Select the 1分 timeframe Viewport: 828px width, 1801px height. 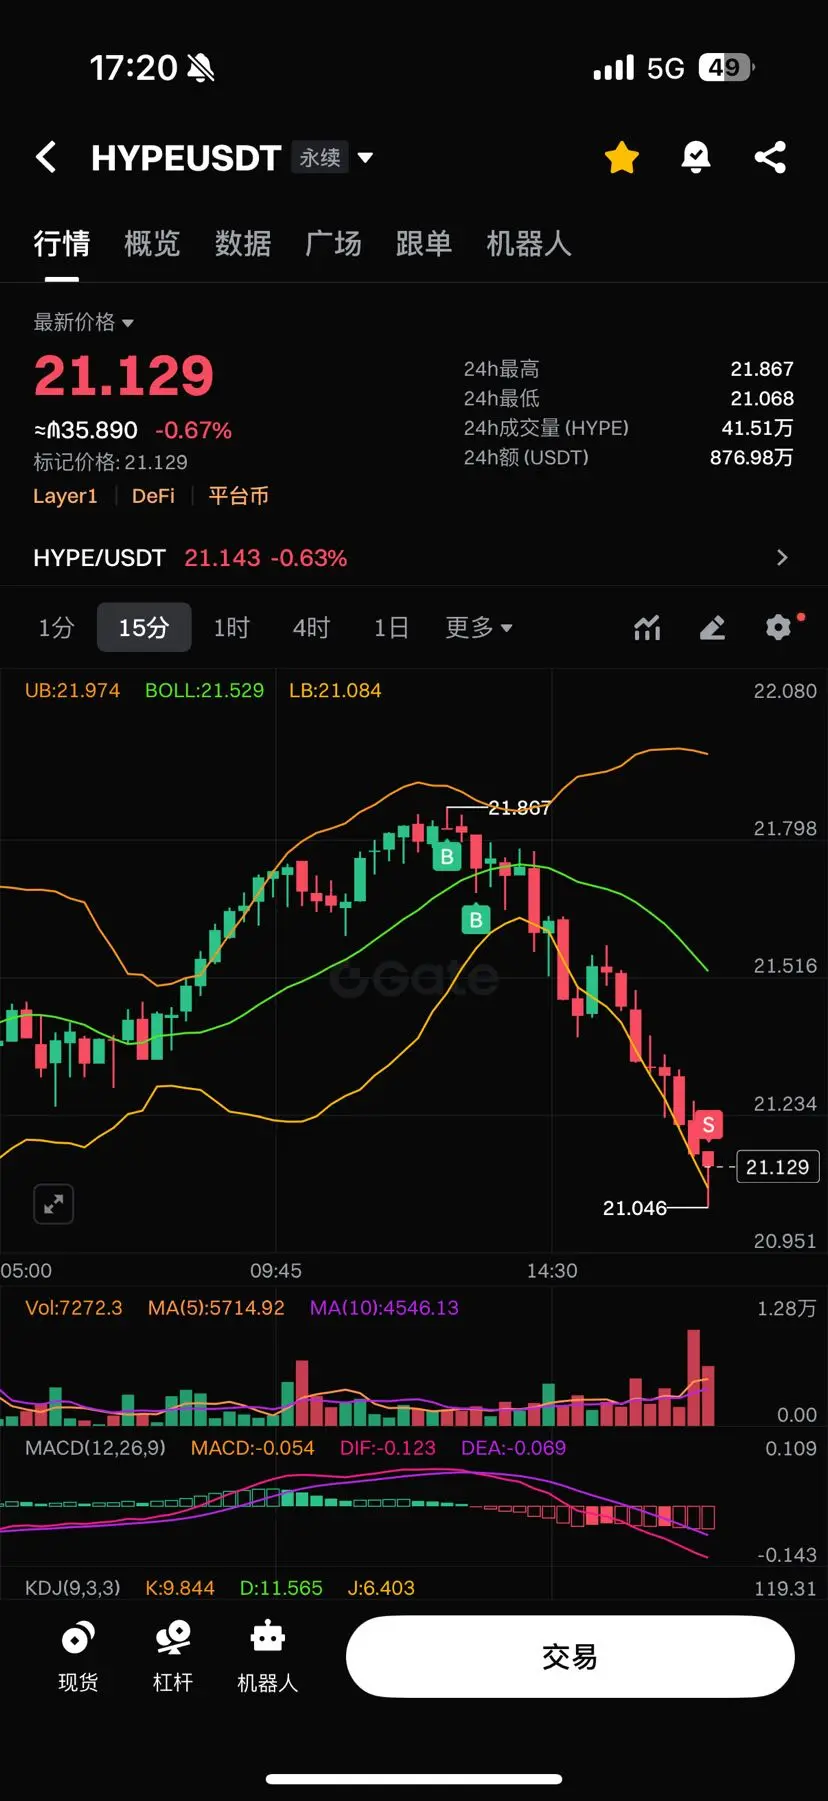pyautogui.click(x=56, y=628)
